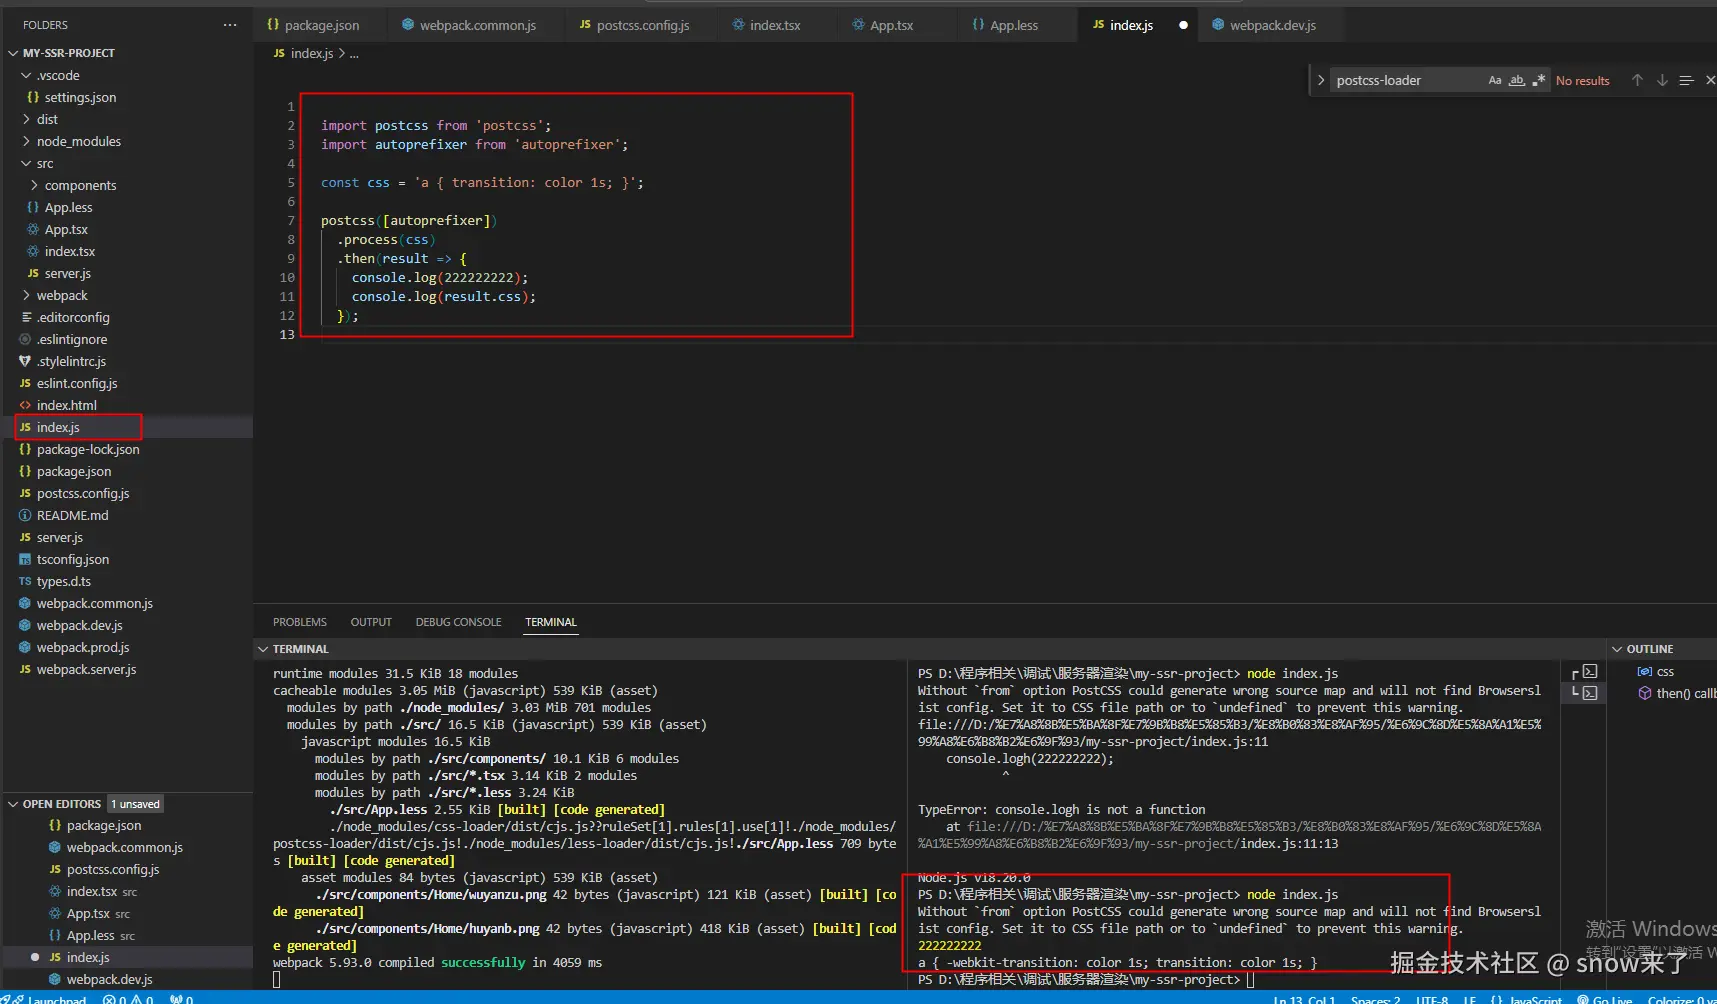Click the css variable in Outline
The image size is (1717, 1004).
[1665, 672]
